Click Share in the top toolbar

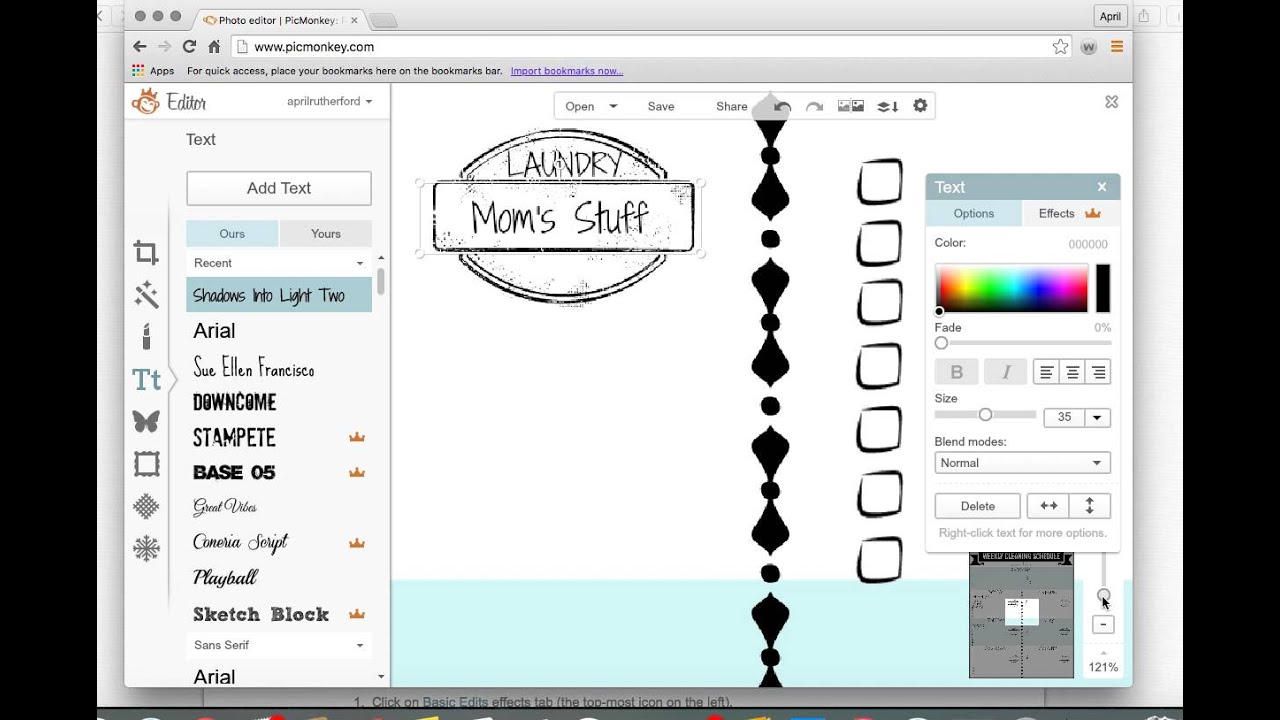pyautogui.click(x=732, y=106)
